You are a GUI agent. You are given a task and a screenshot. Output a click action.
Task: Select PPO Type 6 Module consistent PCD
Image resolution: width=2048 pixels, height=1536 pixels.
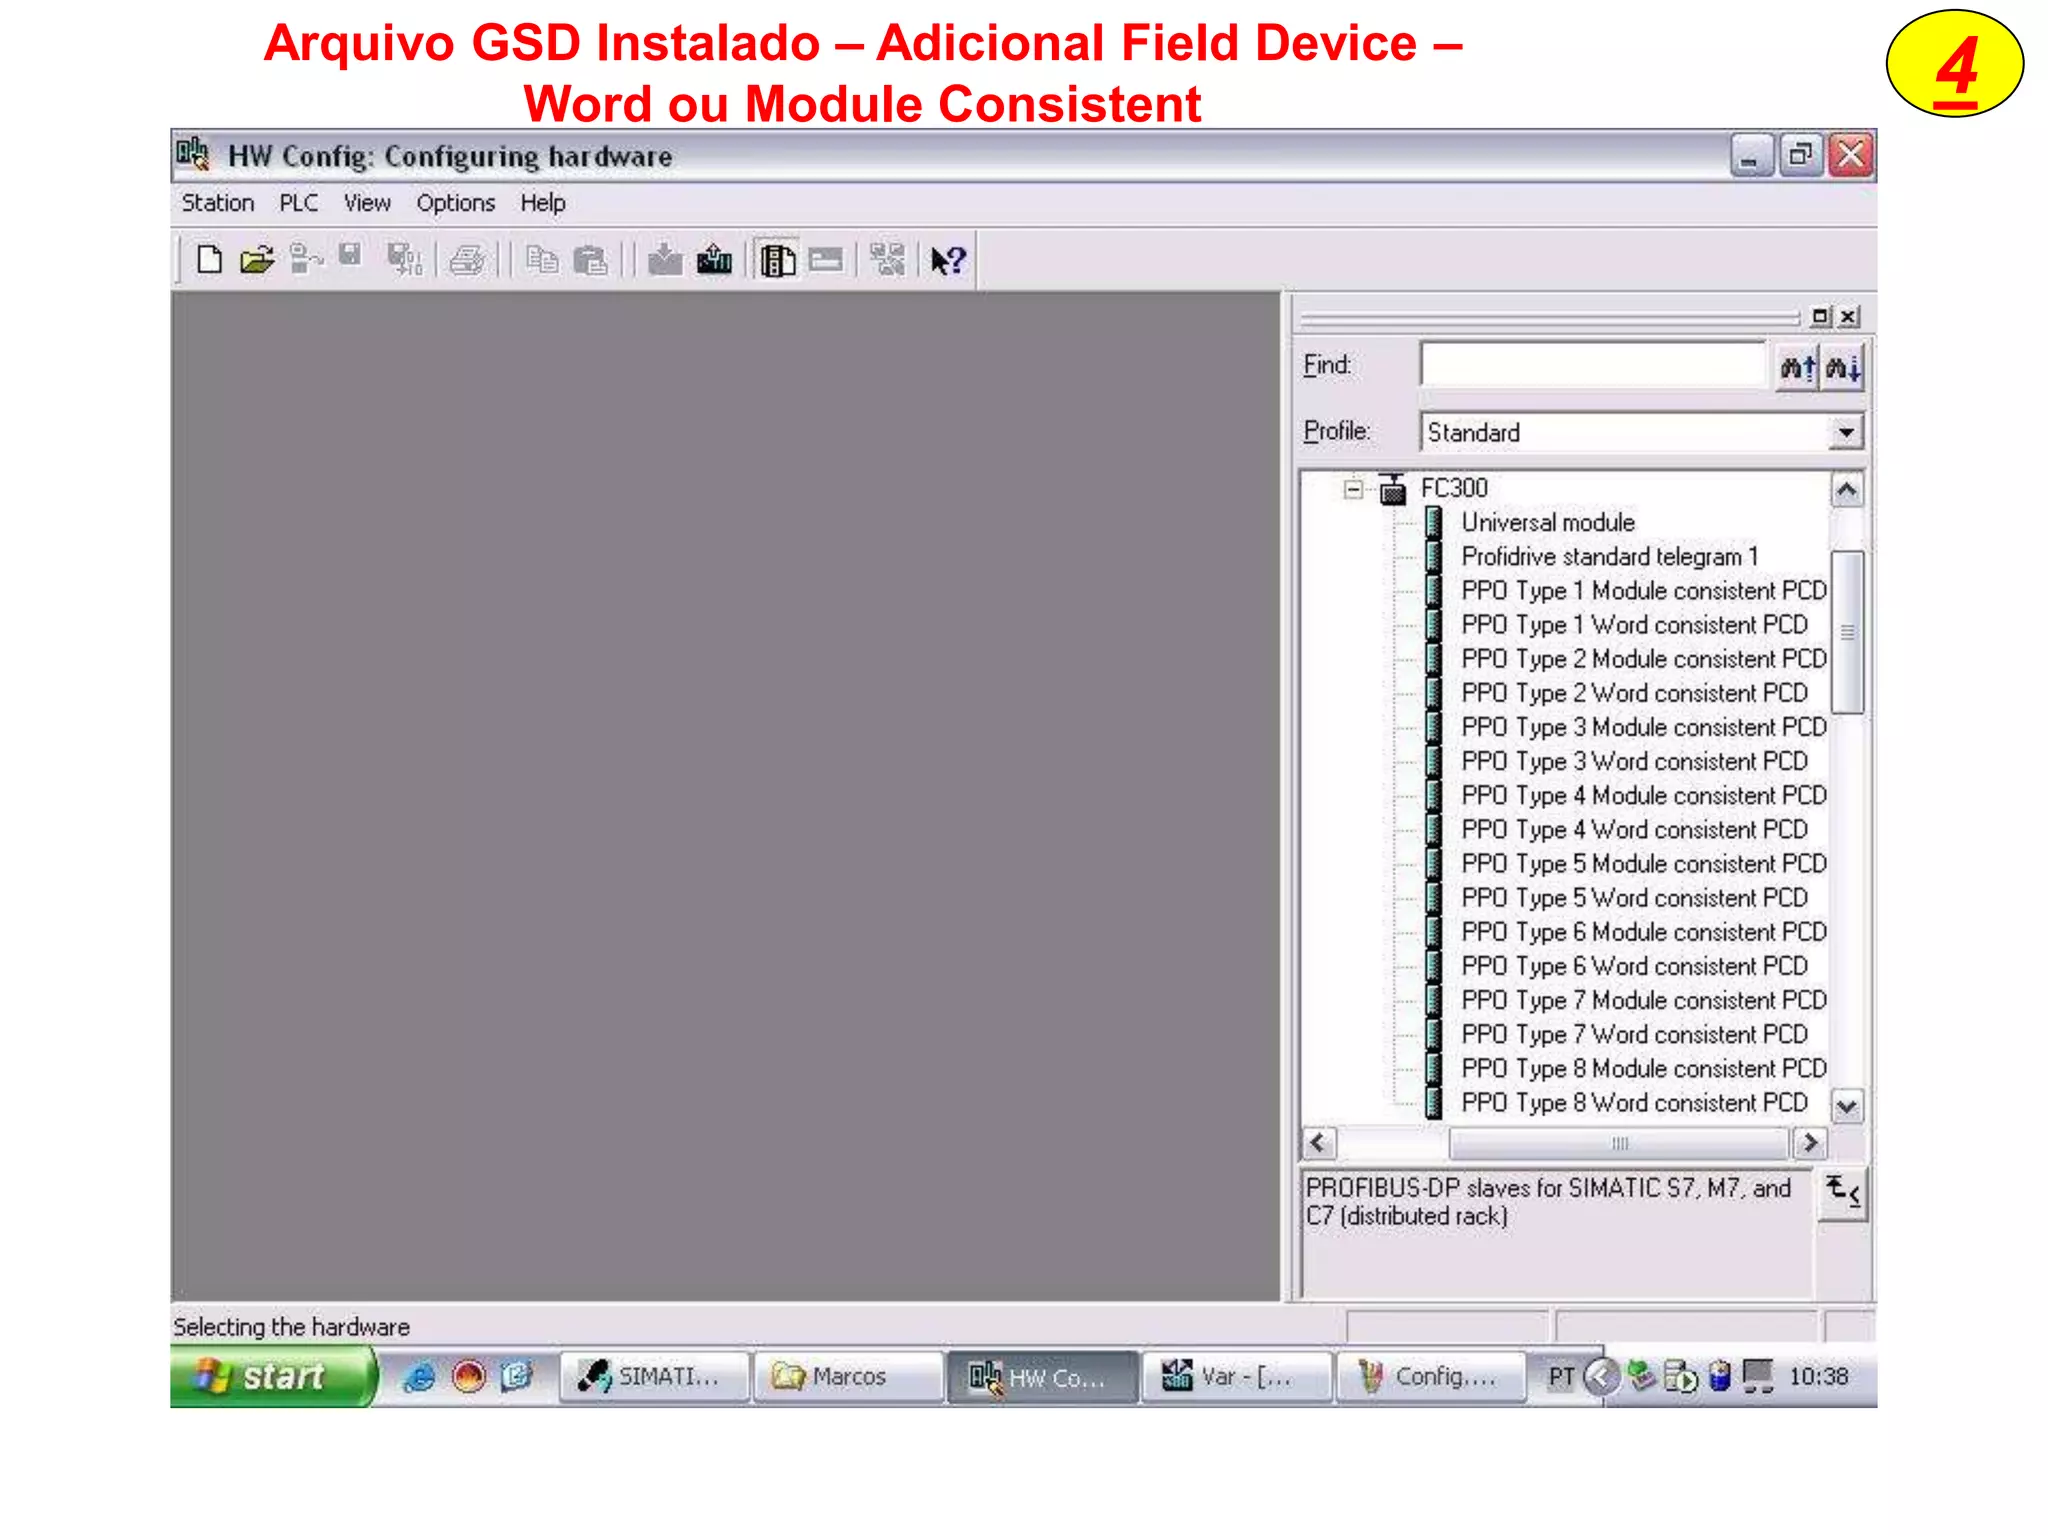point(1643,931)
